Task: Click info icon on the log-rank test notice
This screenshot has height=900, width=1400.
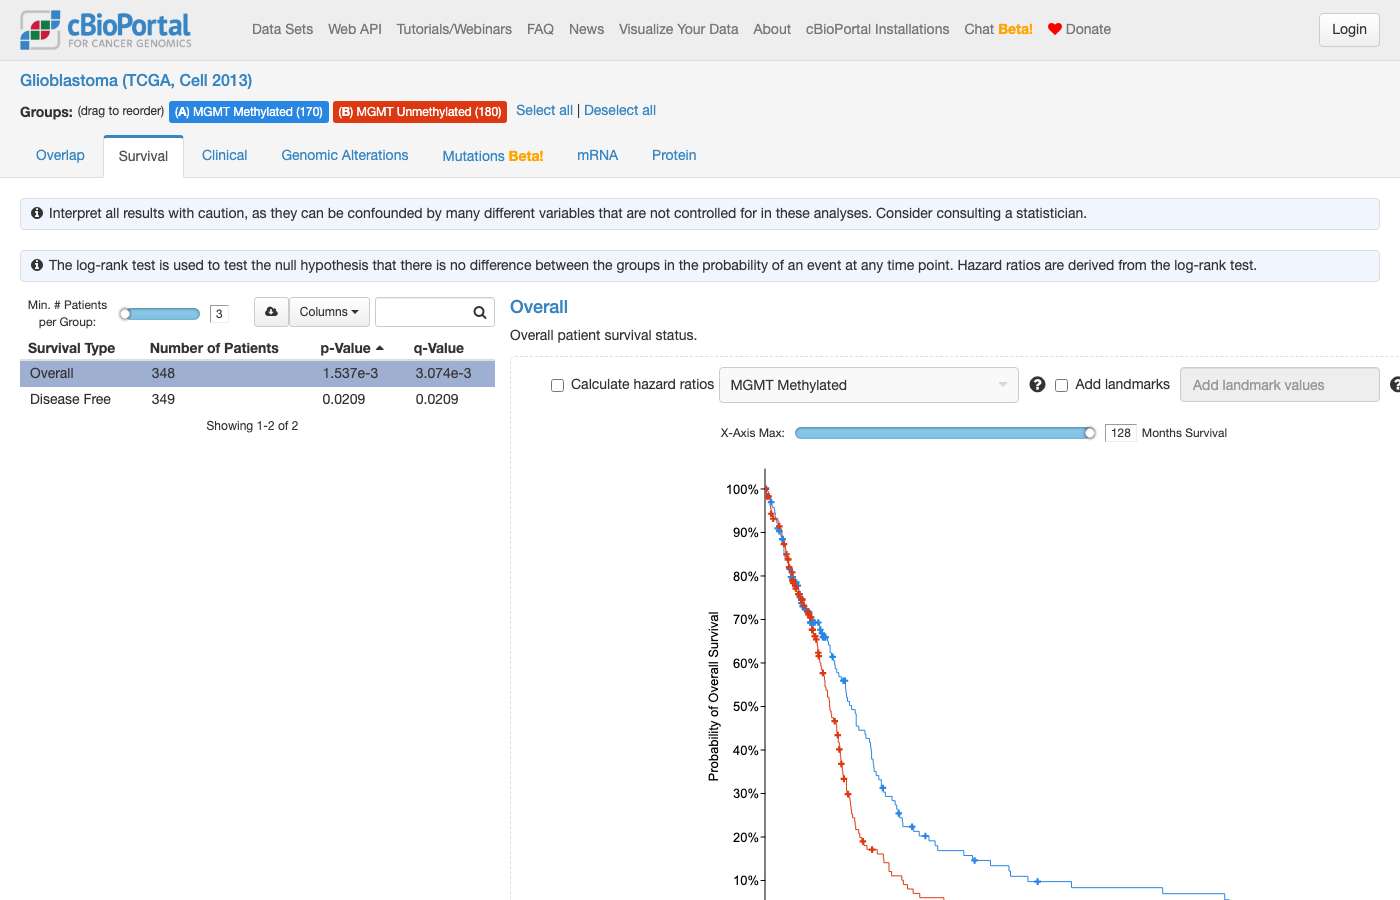Action: (37, 265)
